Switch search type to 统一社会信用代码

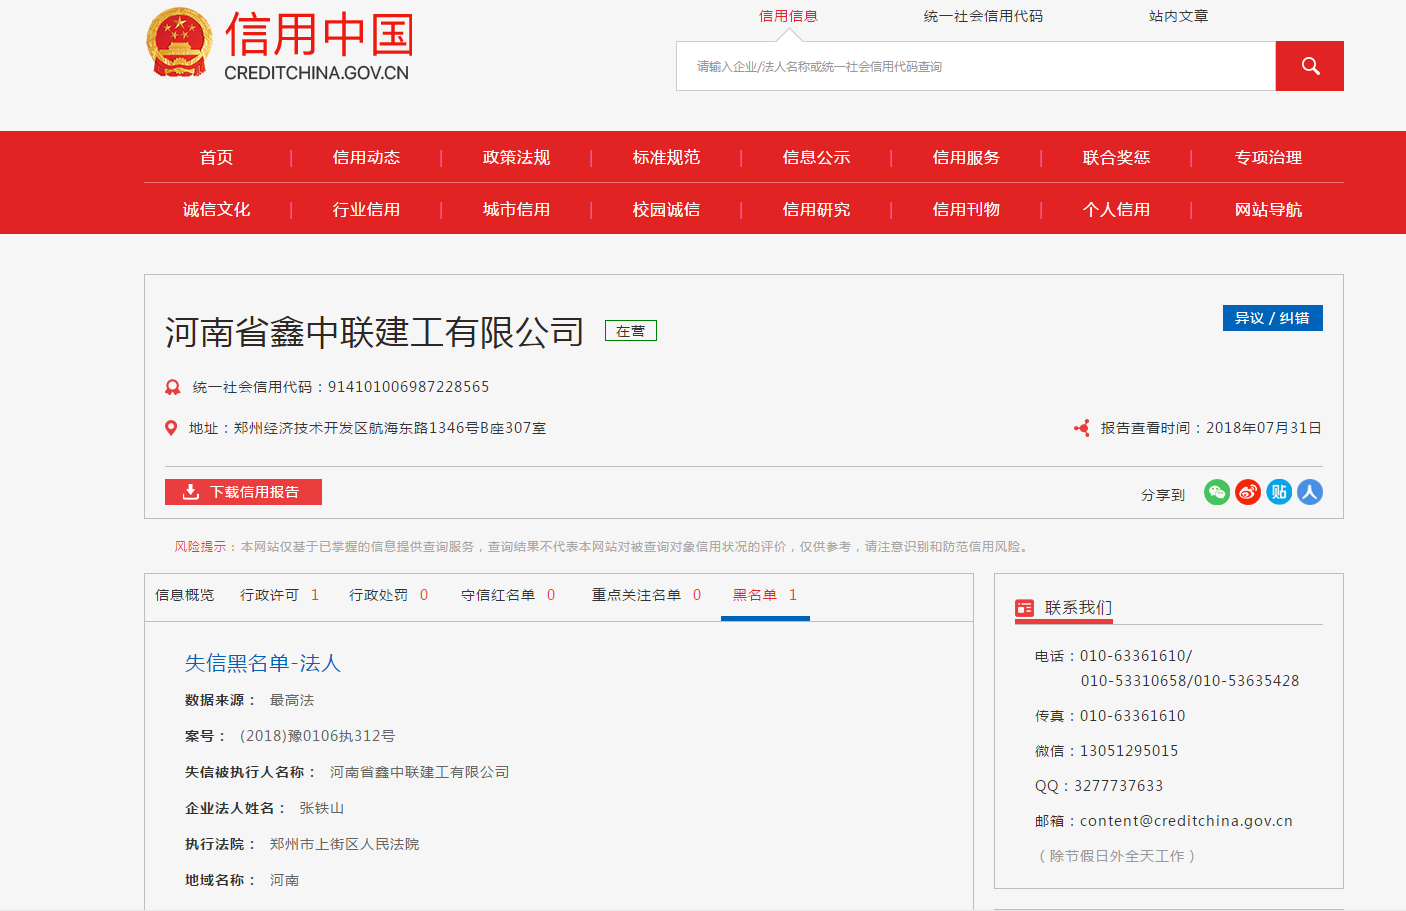[x=983, y=16]
